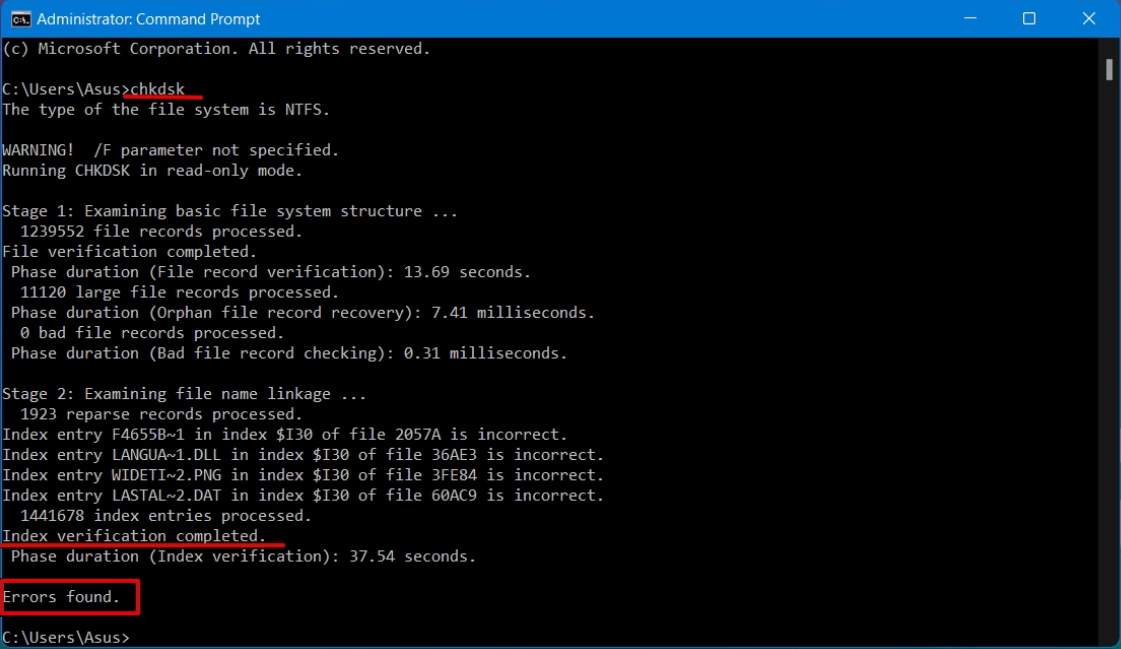Viewport: 1121px width, 649px height.
Task: Minimize the Command Prompt window
Action: [x=969, y=19]
